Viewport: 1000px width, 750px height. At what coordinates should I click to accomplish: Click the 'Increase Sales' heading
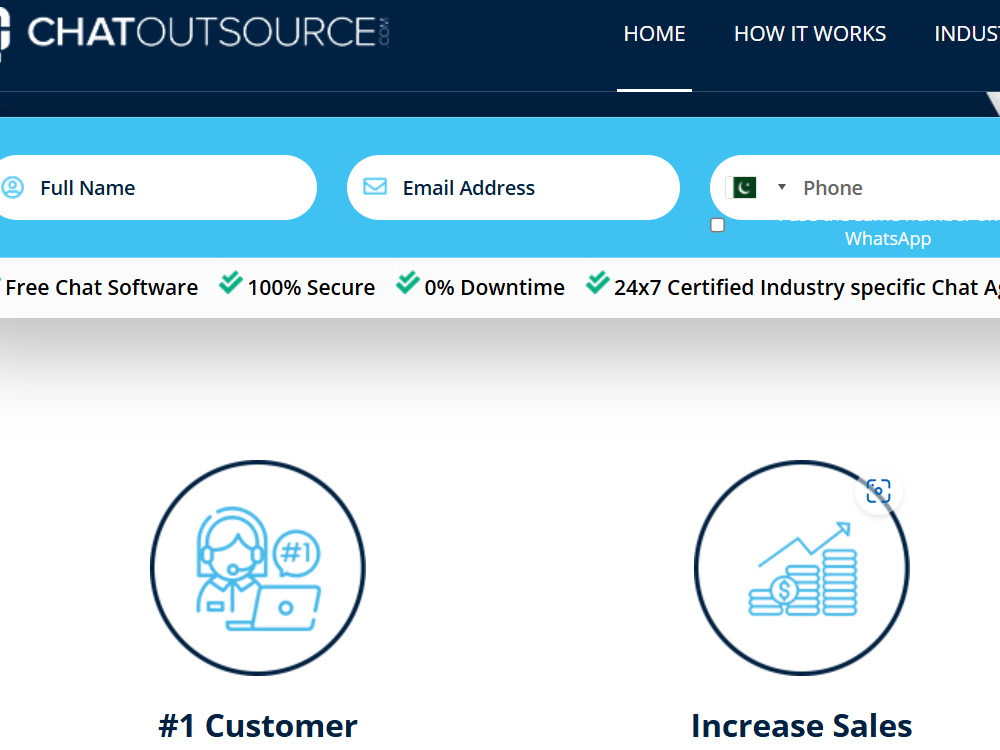coord(802,726)
